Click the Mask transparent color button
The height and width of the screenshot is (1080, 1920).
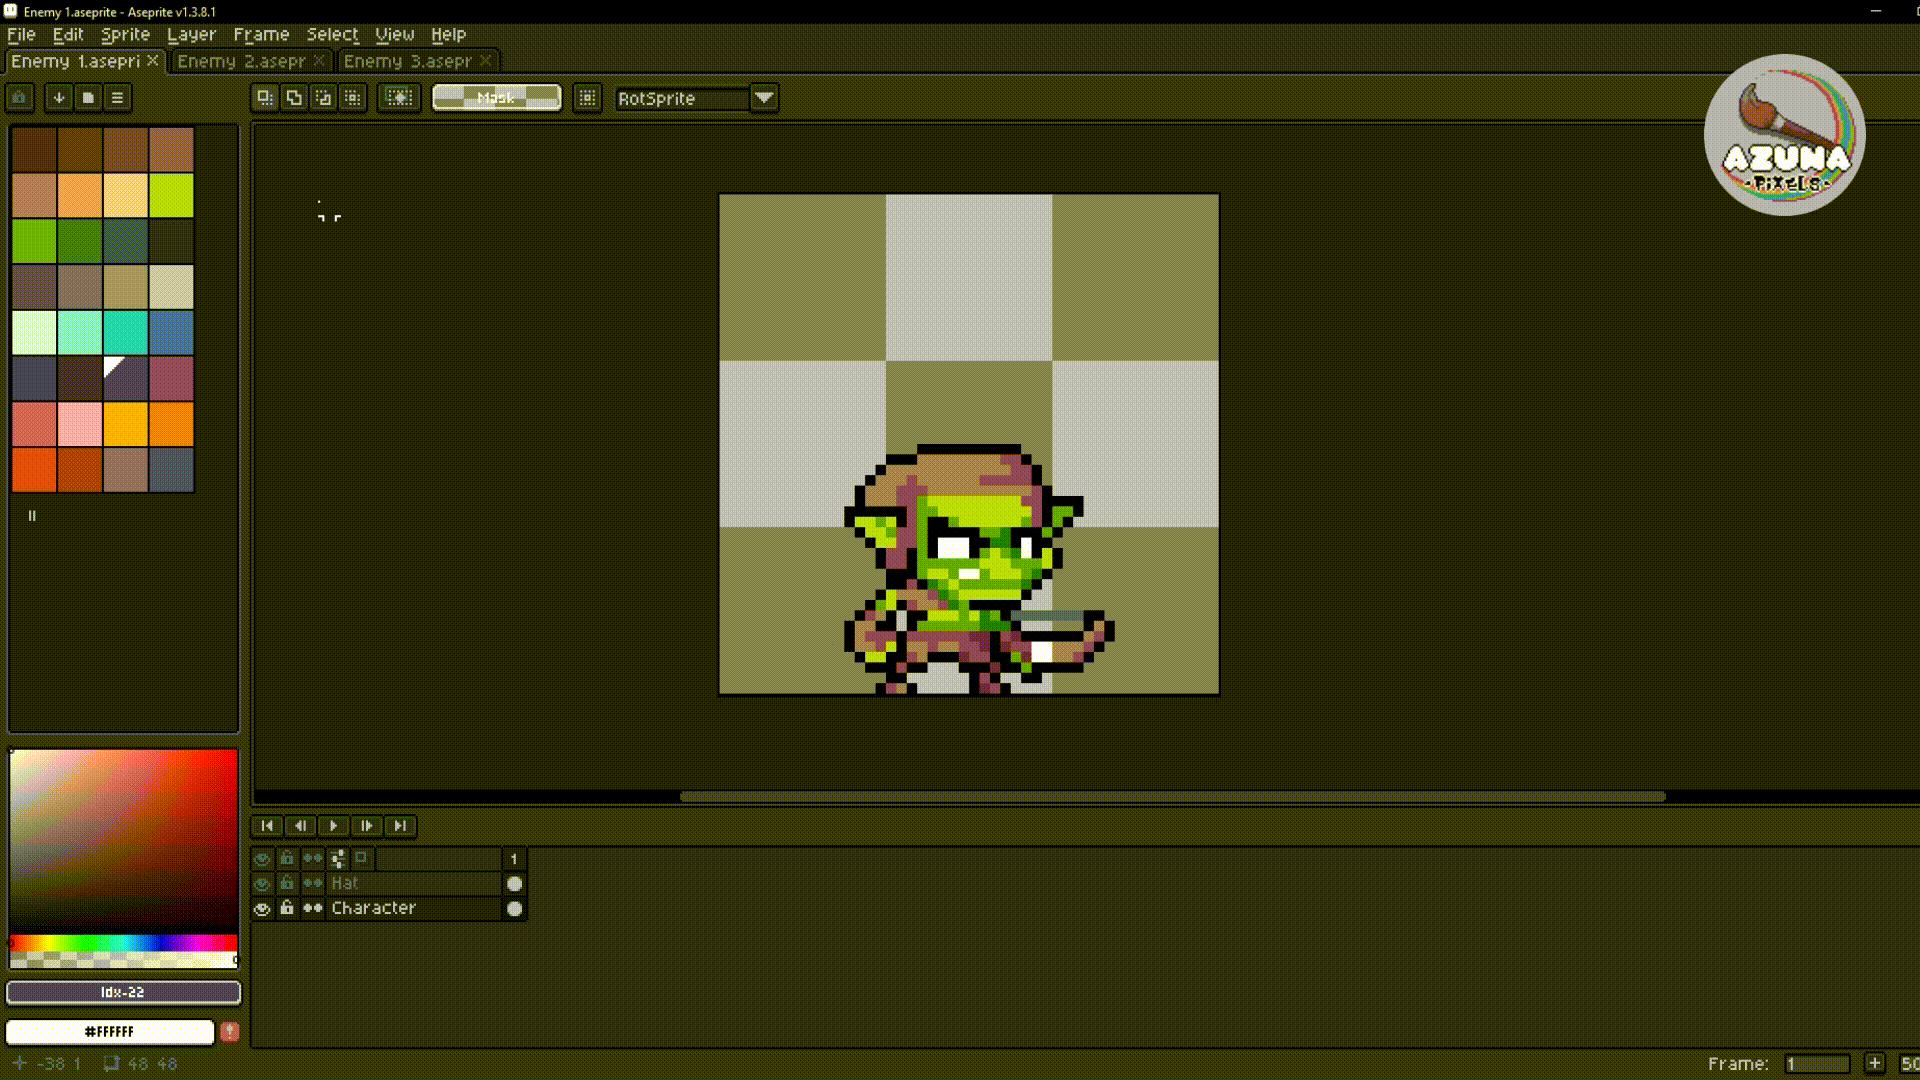coord(496,98)
